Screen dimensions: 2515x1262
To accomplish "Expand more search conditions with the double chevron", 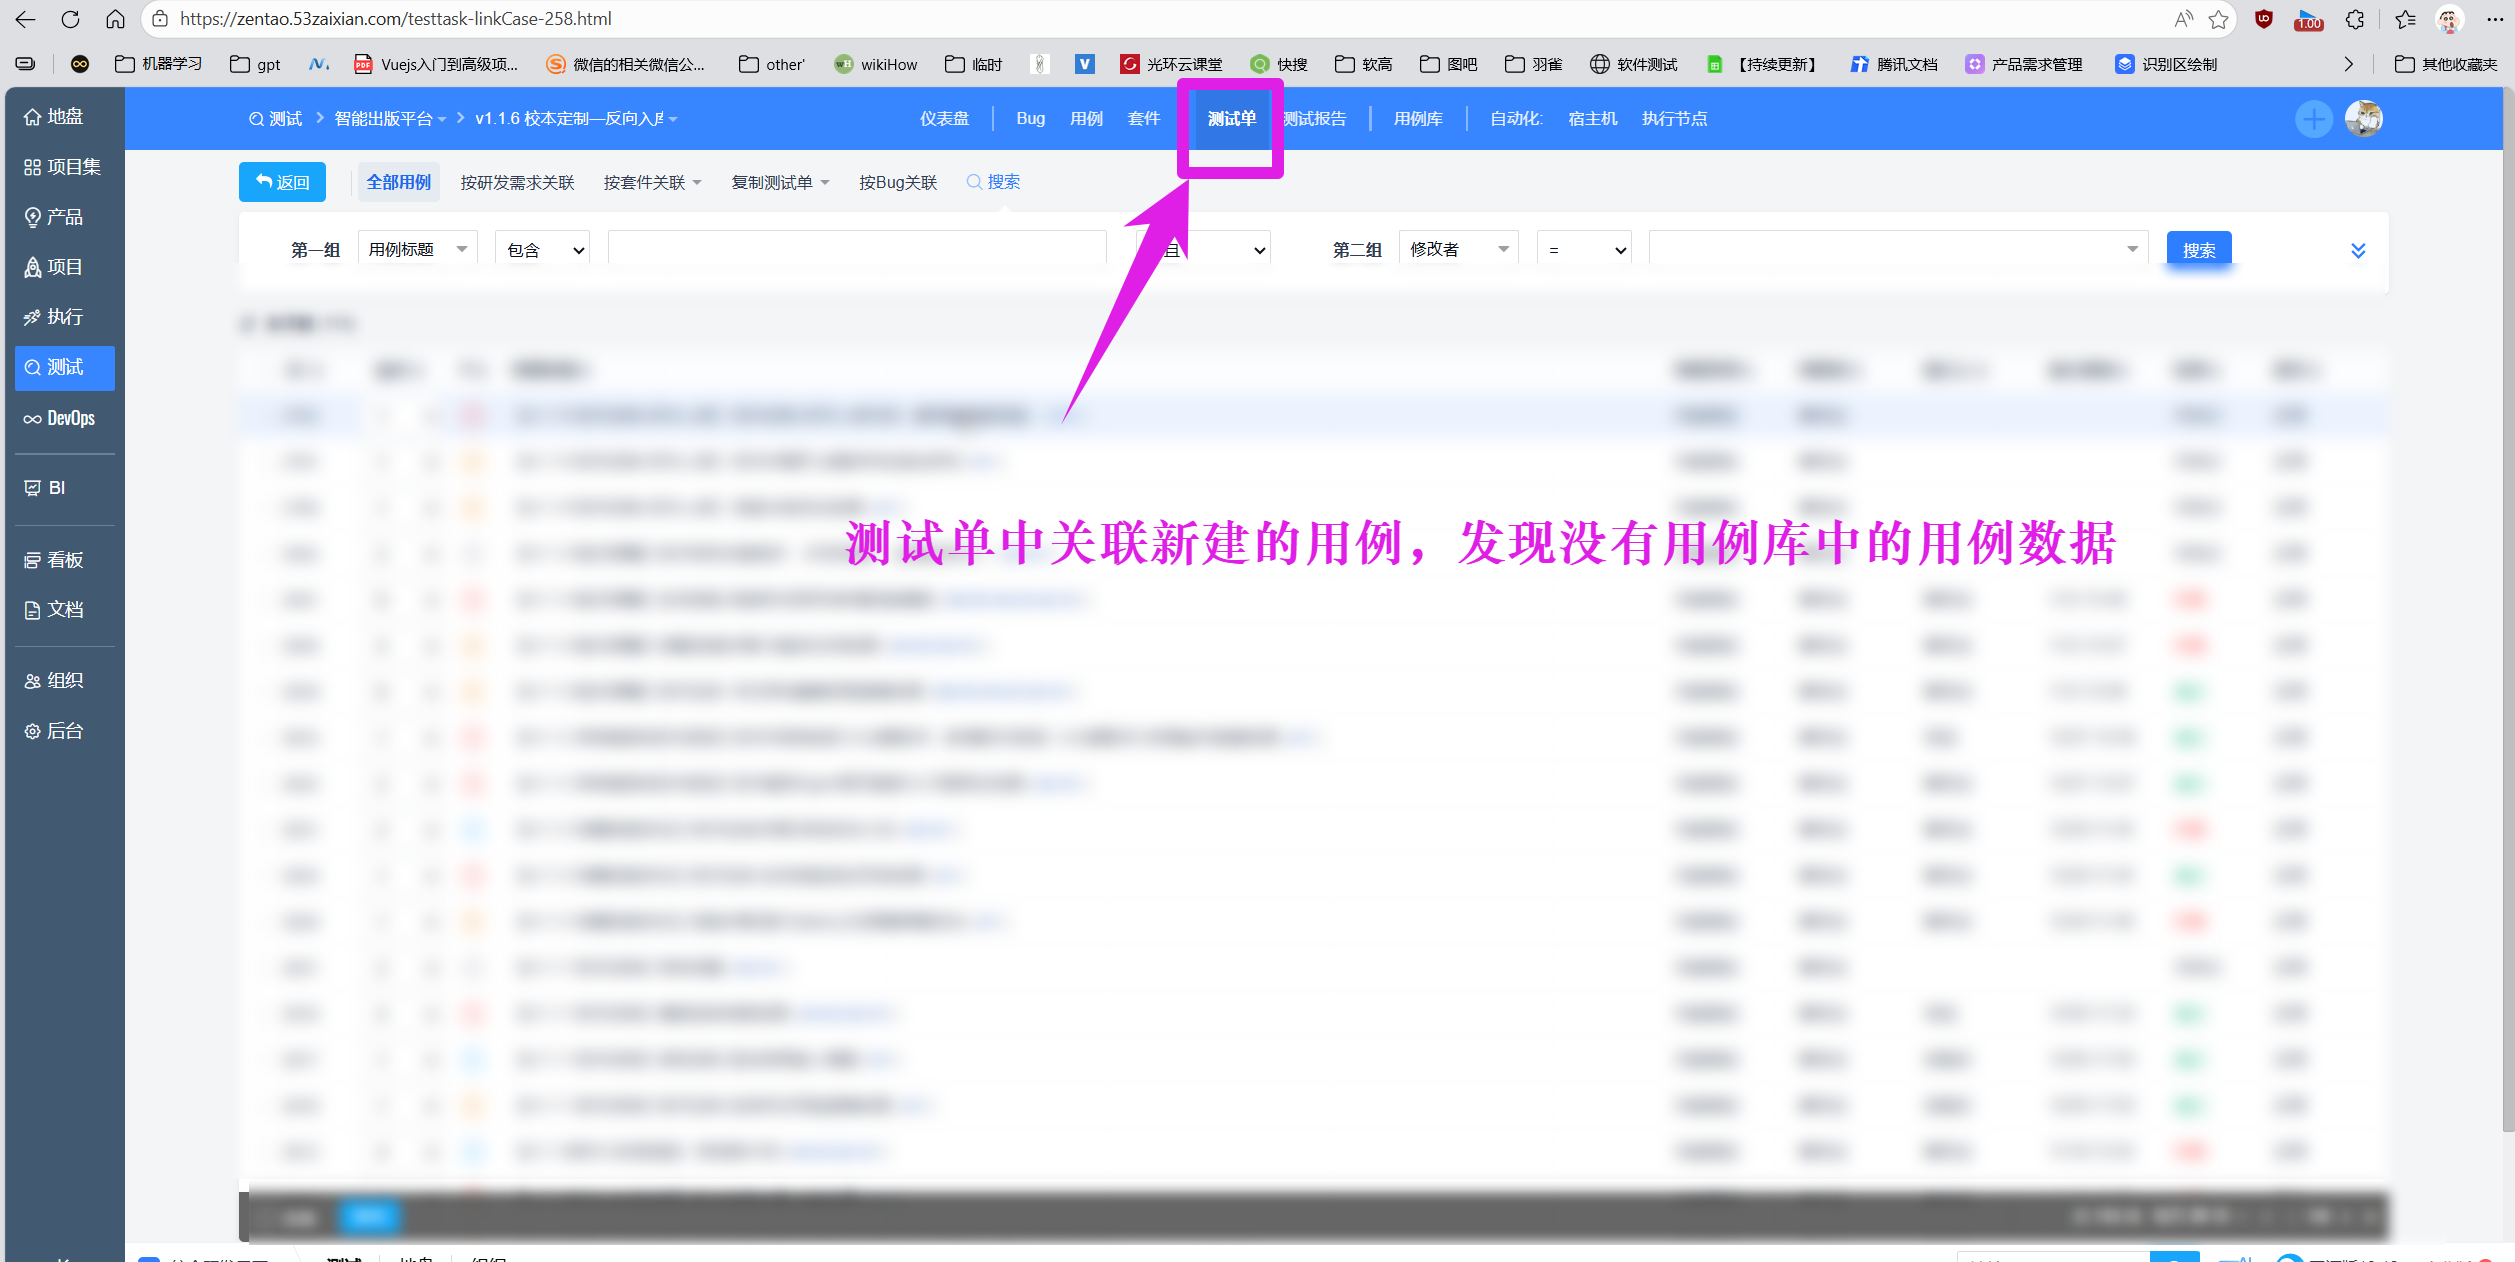I will (x=2358, y=250).
